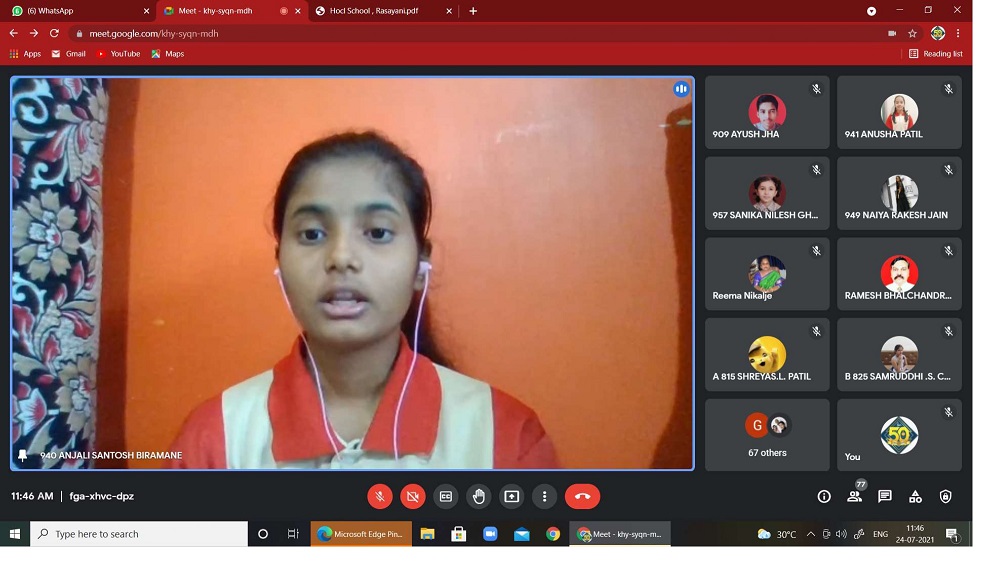Select the 909 Ayush Jha participant tile
This screenshot has height=562, width=1000.
click(767, 113)
